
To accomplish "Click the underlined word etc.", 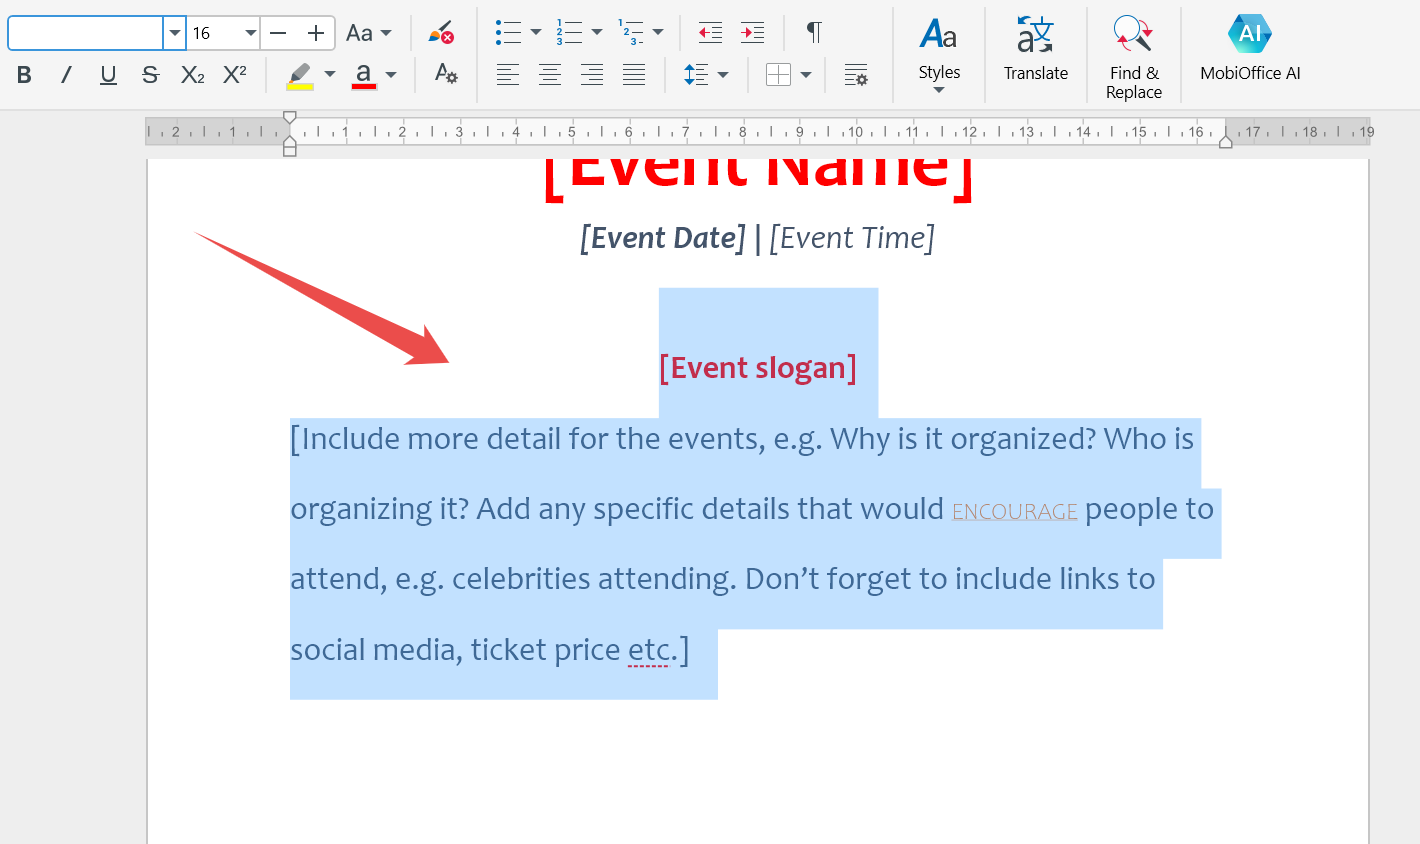I will (x=649, y=651).
